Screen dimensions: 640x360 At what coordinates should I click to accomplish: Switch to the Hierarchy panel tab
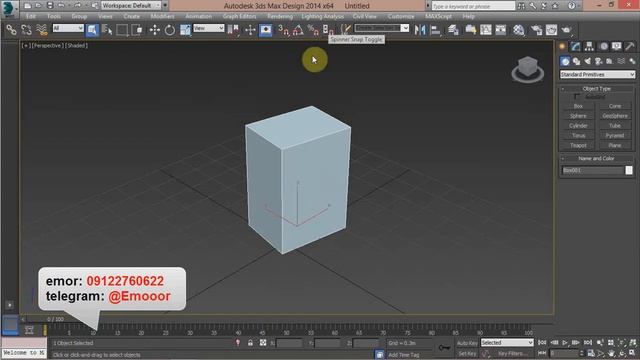589,47
